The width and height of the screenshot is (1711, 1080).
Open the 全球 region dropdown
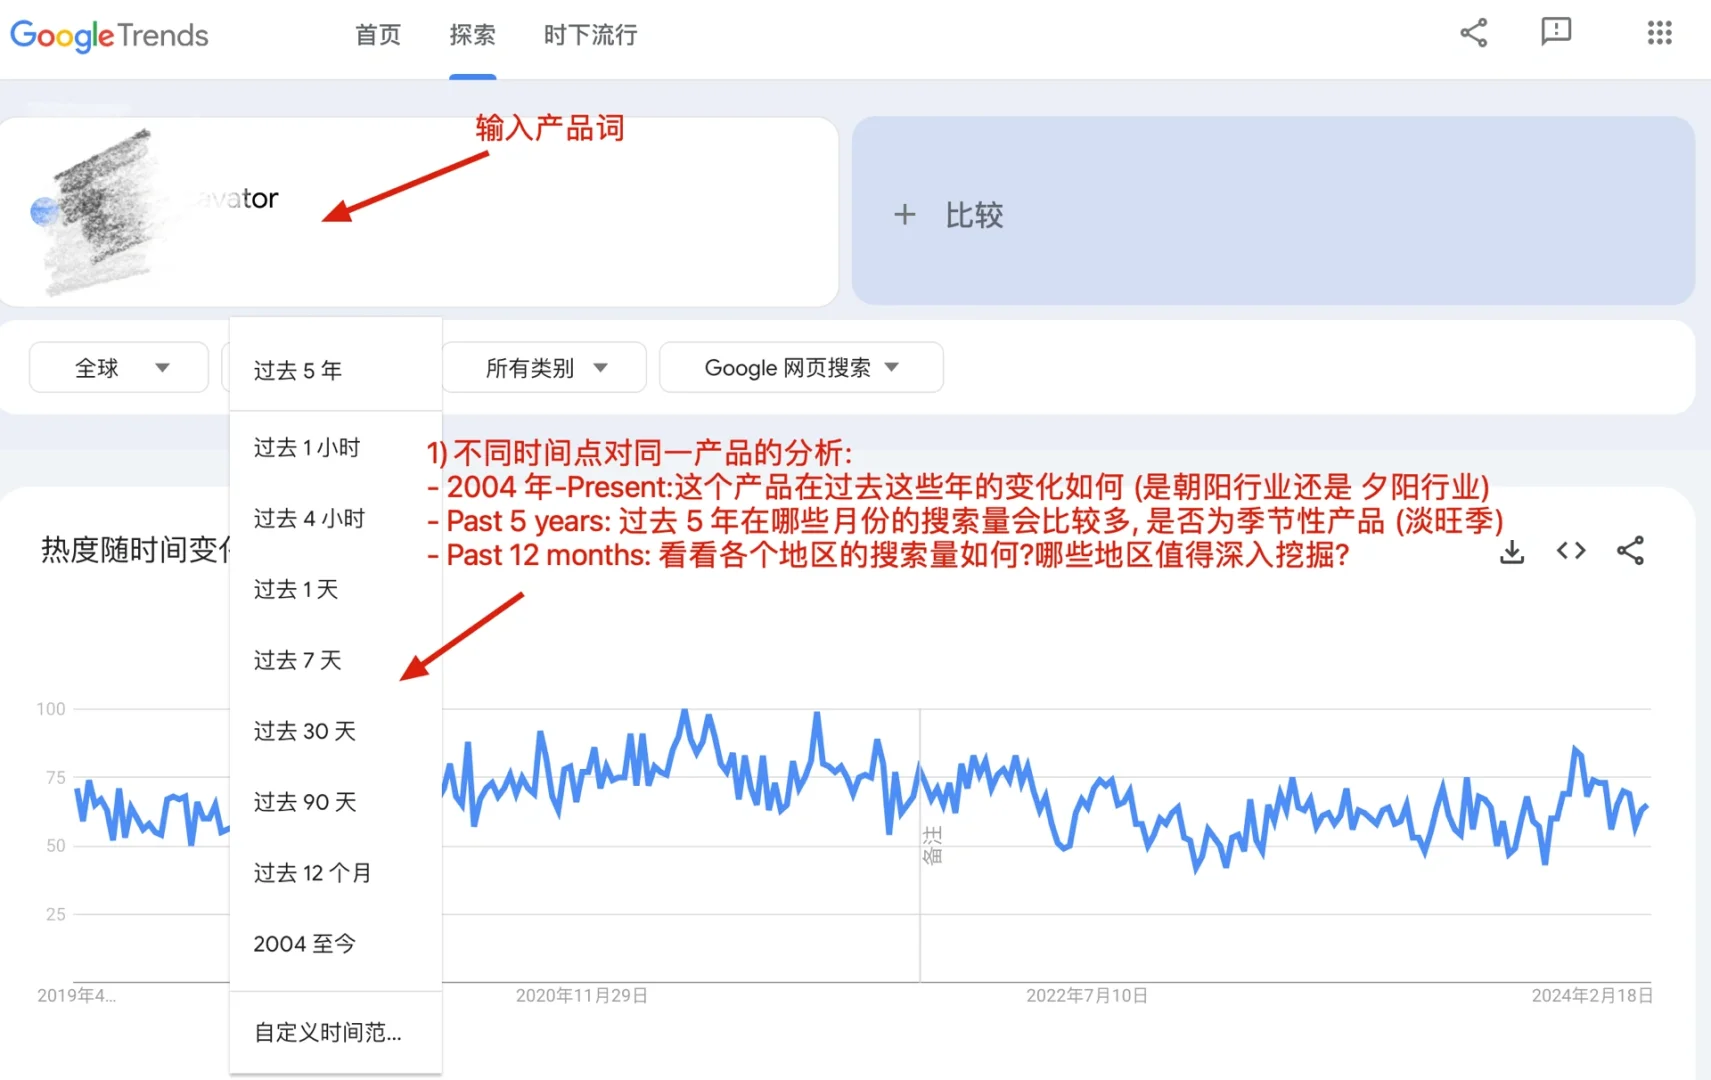tap(118, 367)
